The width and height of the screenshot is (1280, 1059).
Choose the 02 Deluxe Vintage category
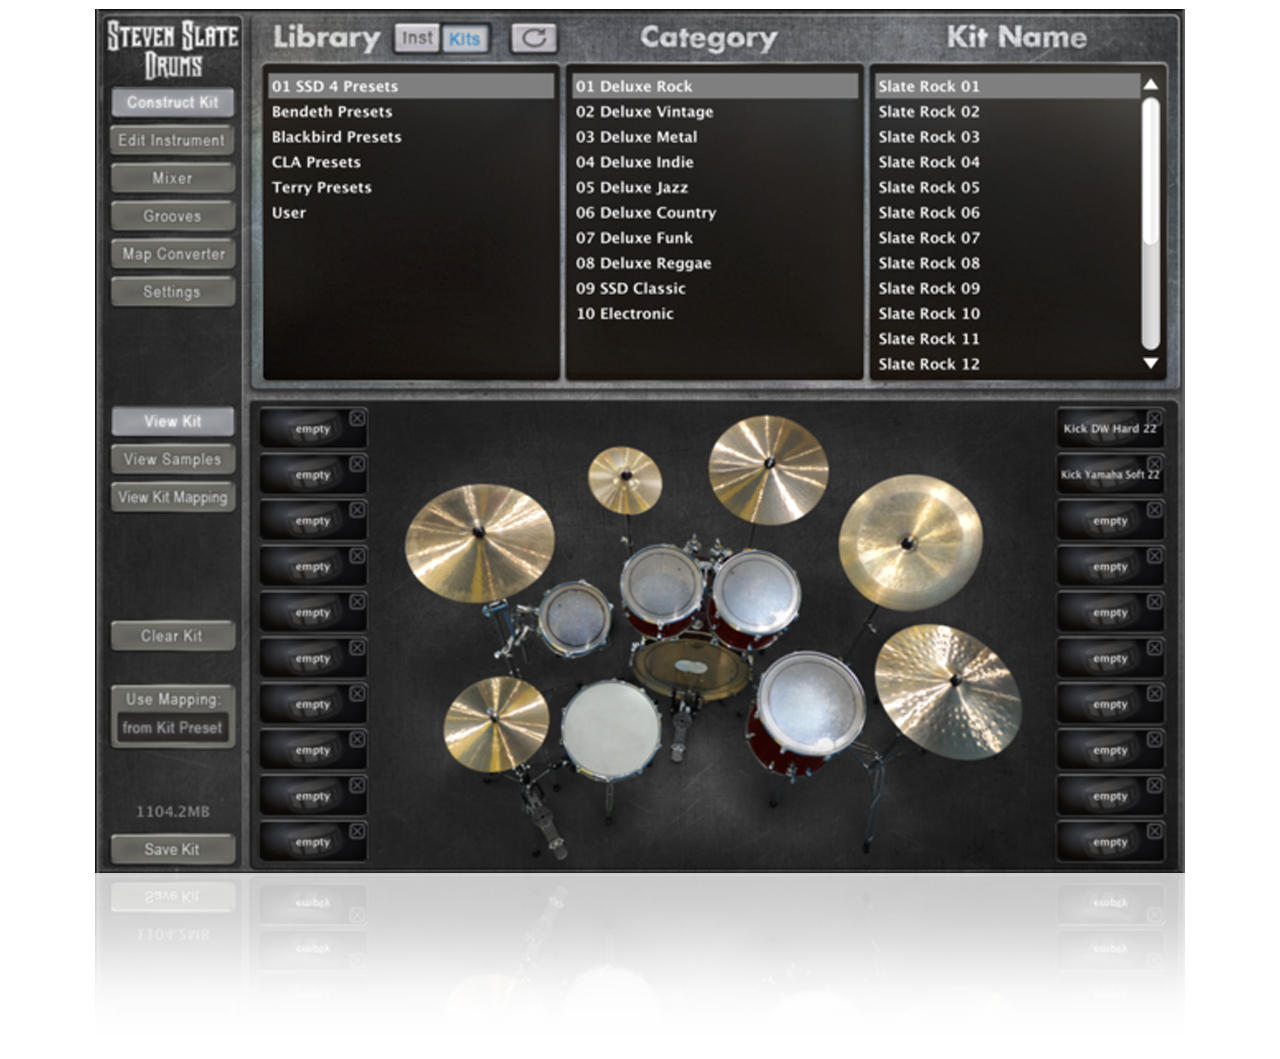pos(714,111)
